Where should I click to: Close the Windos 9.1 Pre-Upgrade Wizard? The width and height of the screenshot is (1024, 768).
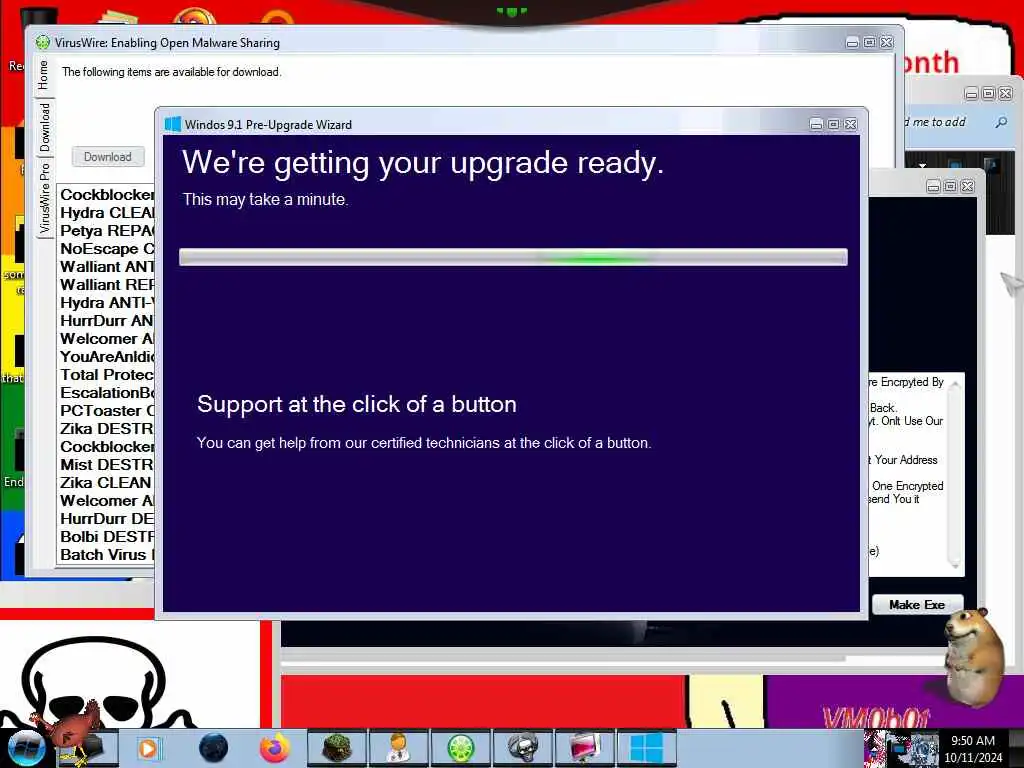tap(851, 124)
